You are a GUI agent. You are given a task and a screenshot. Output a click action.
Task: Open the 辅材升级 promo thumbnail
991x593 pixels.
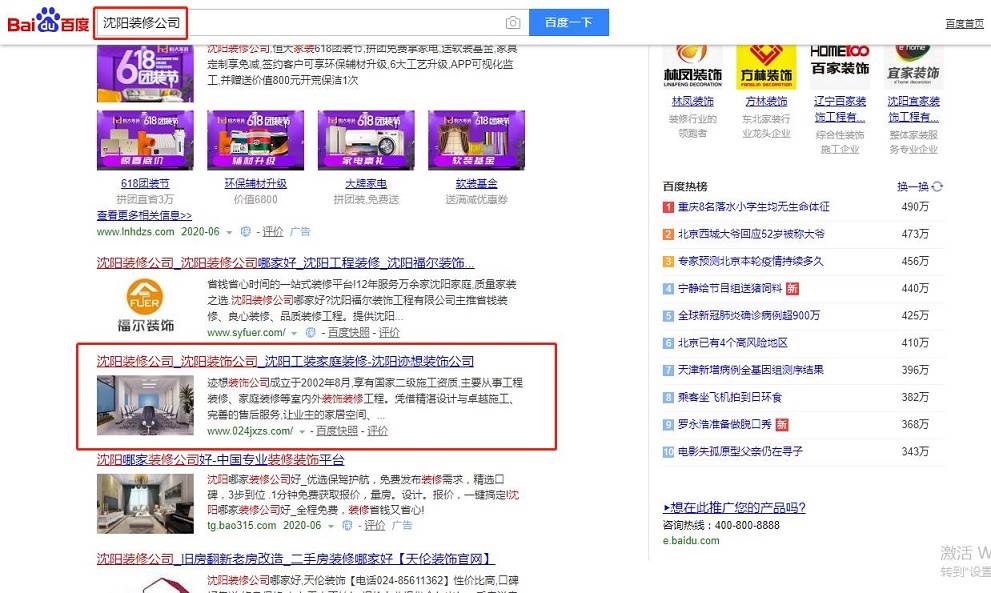(x=255, y=140)
